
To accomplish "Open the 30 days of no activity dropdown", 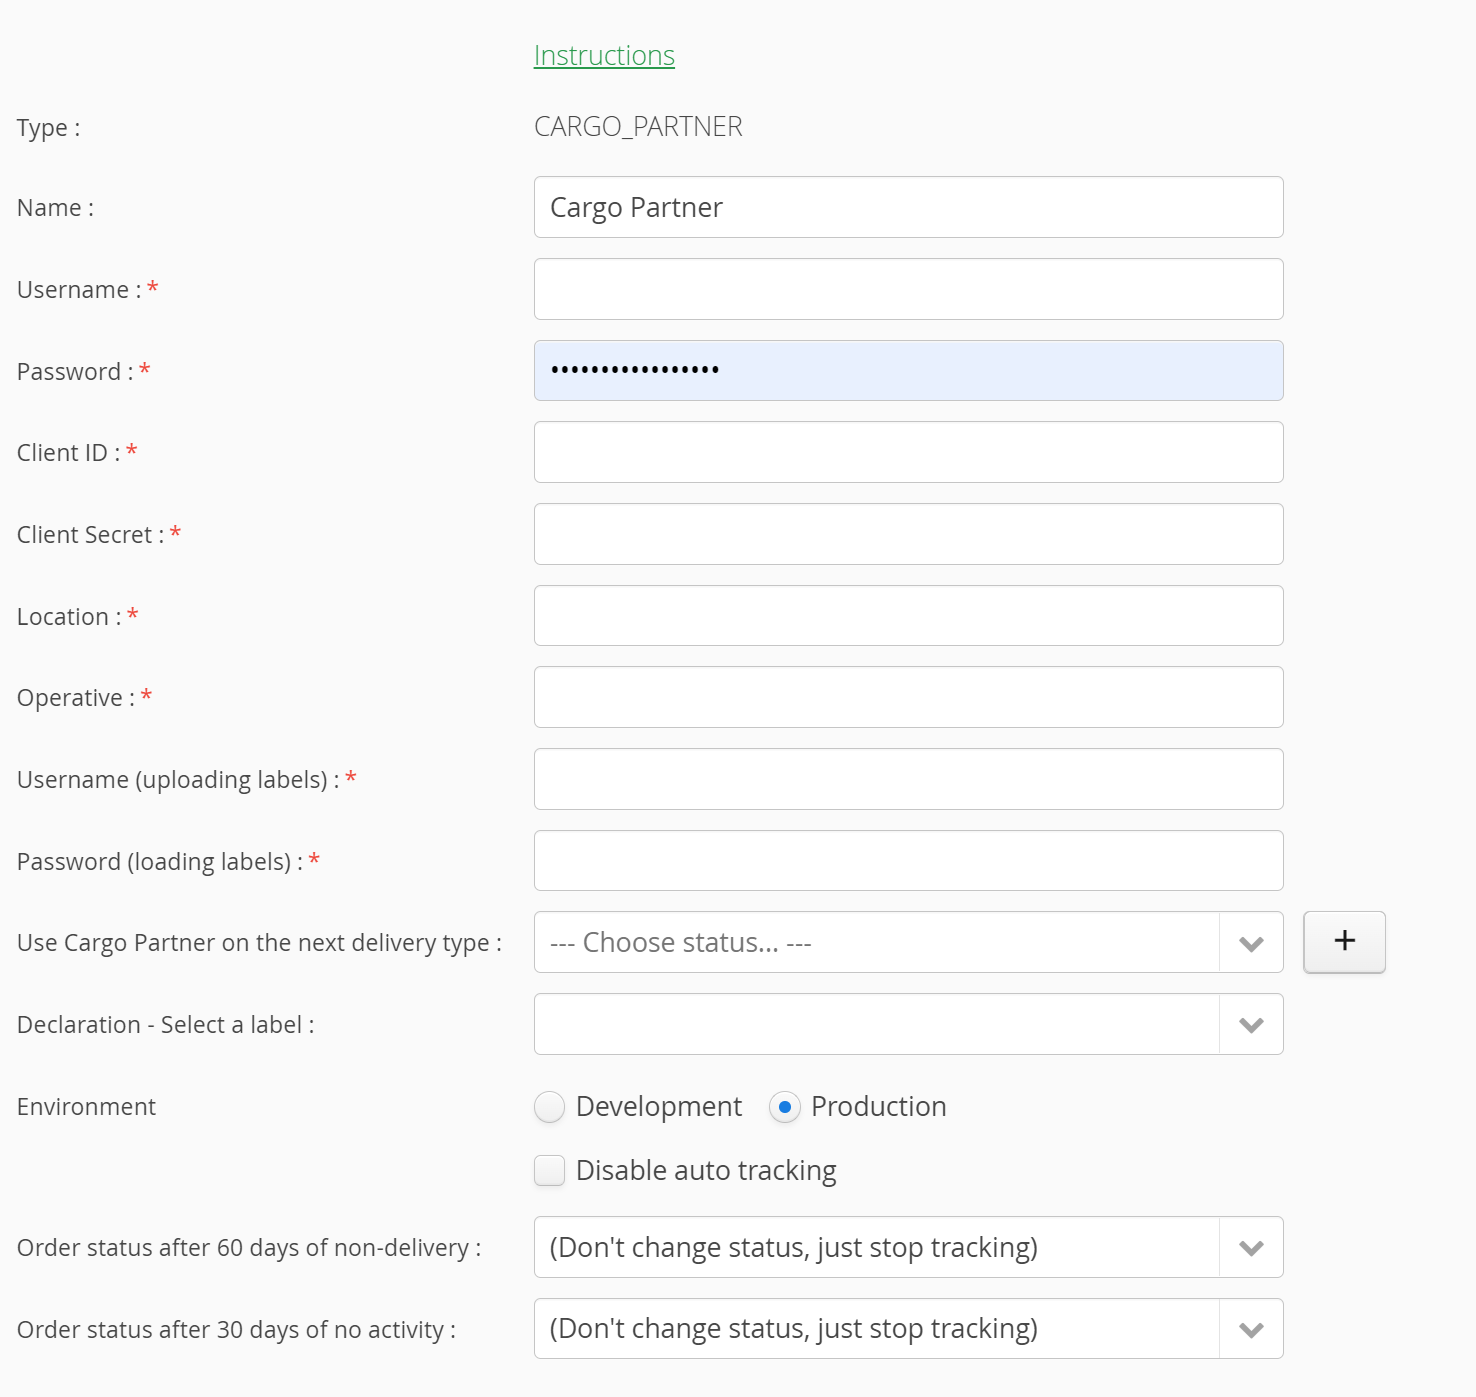I will (x=908, y=1329).
